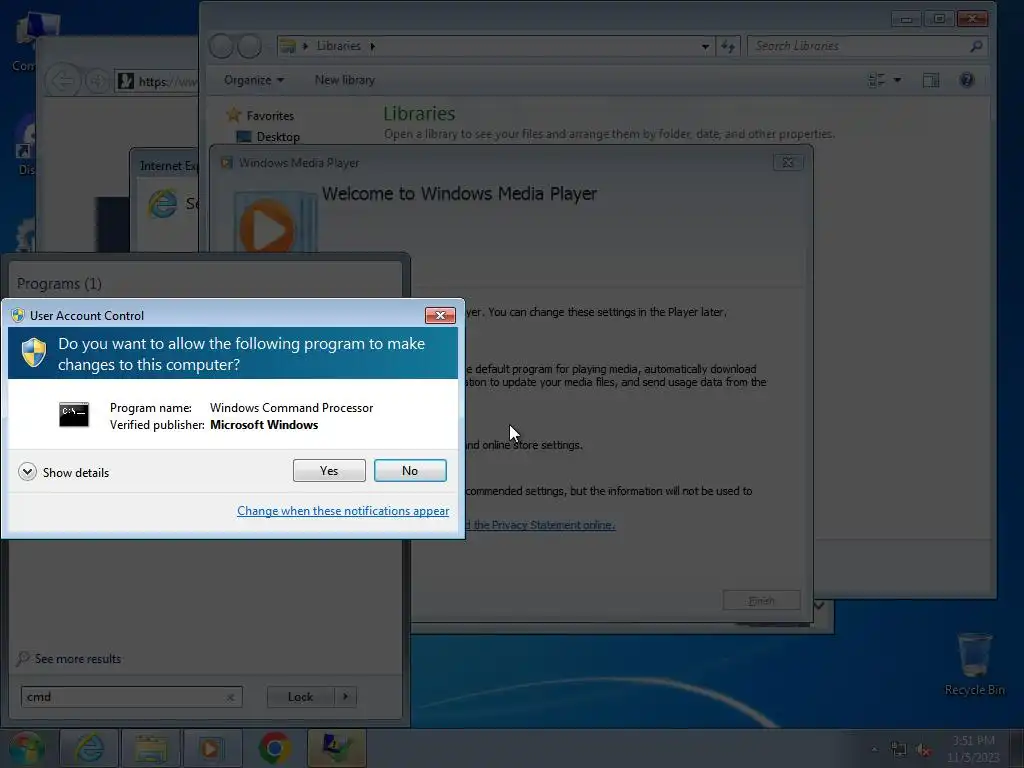1024x768 pixels.
Task: Click the last pinned taskbar application icon
Action: coord(336,748)
